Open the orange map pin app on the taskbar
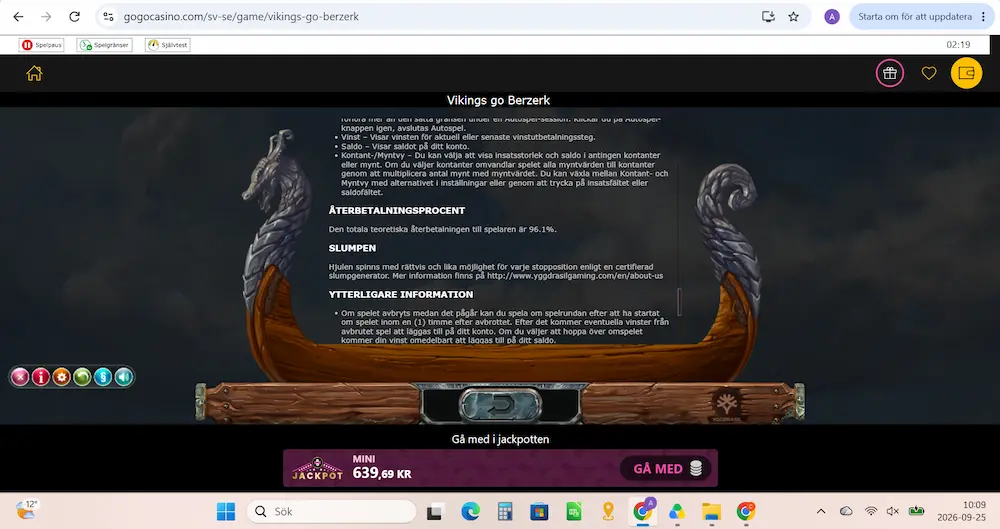The width and height of the screenshot is (1000, 529). (x=608, y=511)
